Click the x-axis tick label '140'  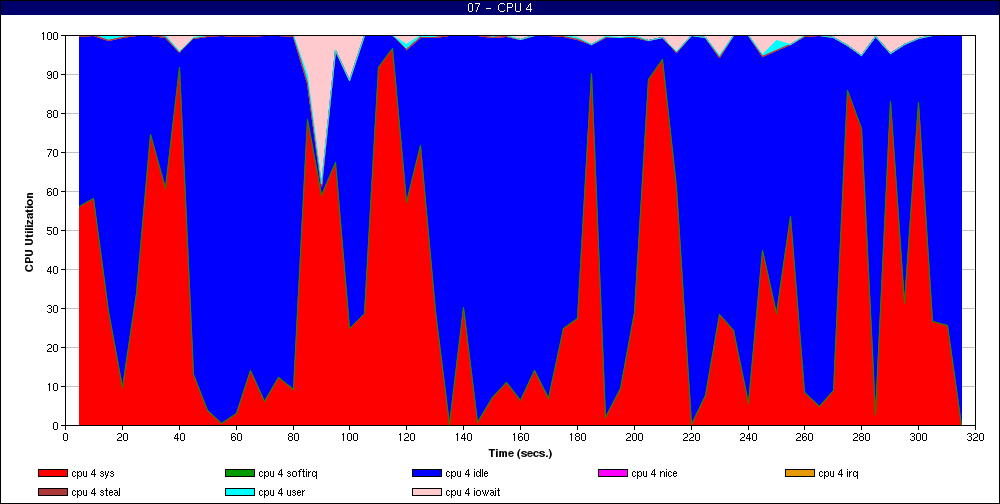pos(464,437)
